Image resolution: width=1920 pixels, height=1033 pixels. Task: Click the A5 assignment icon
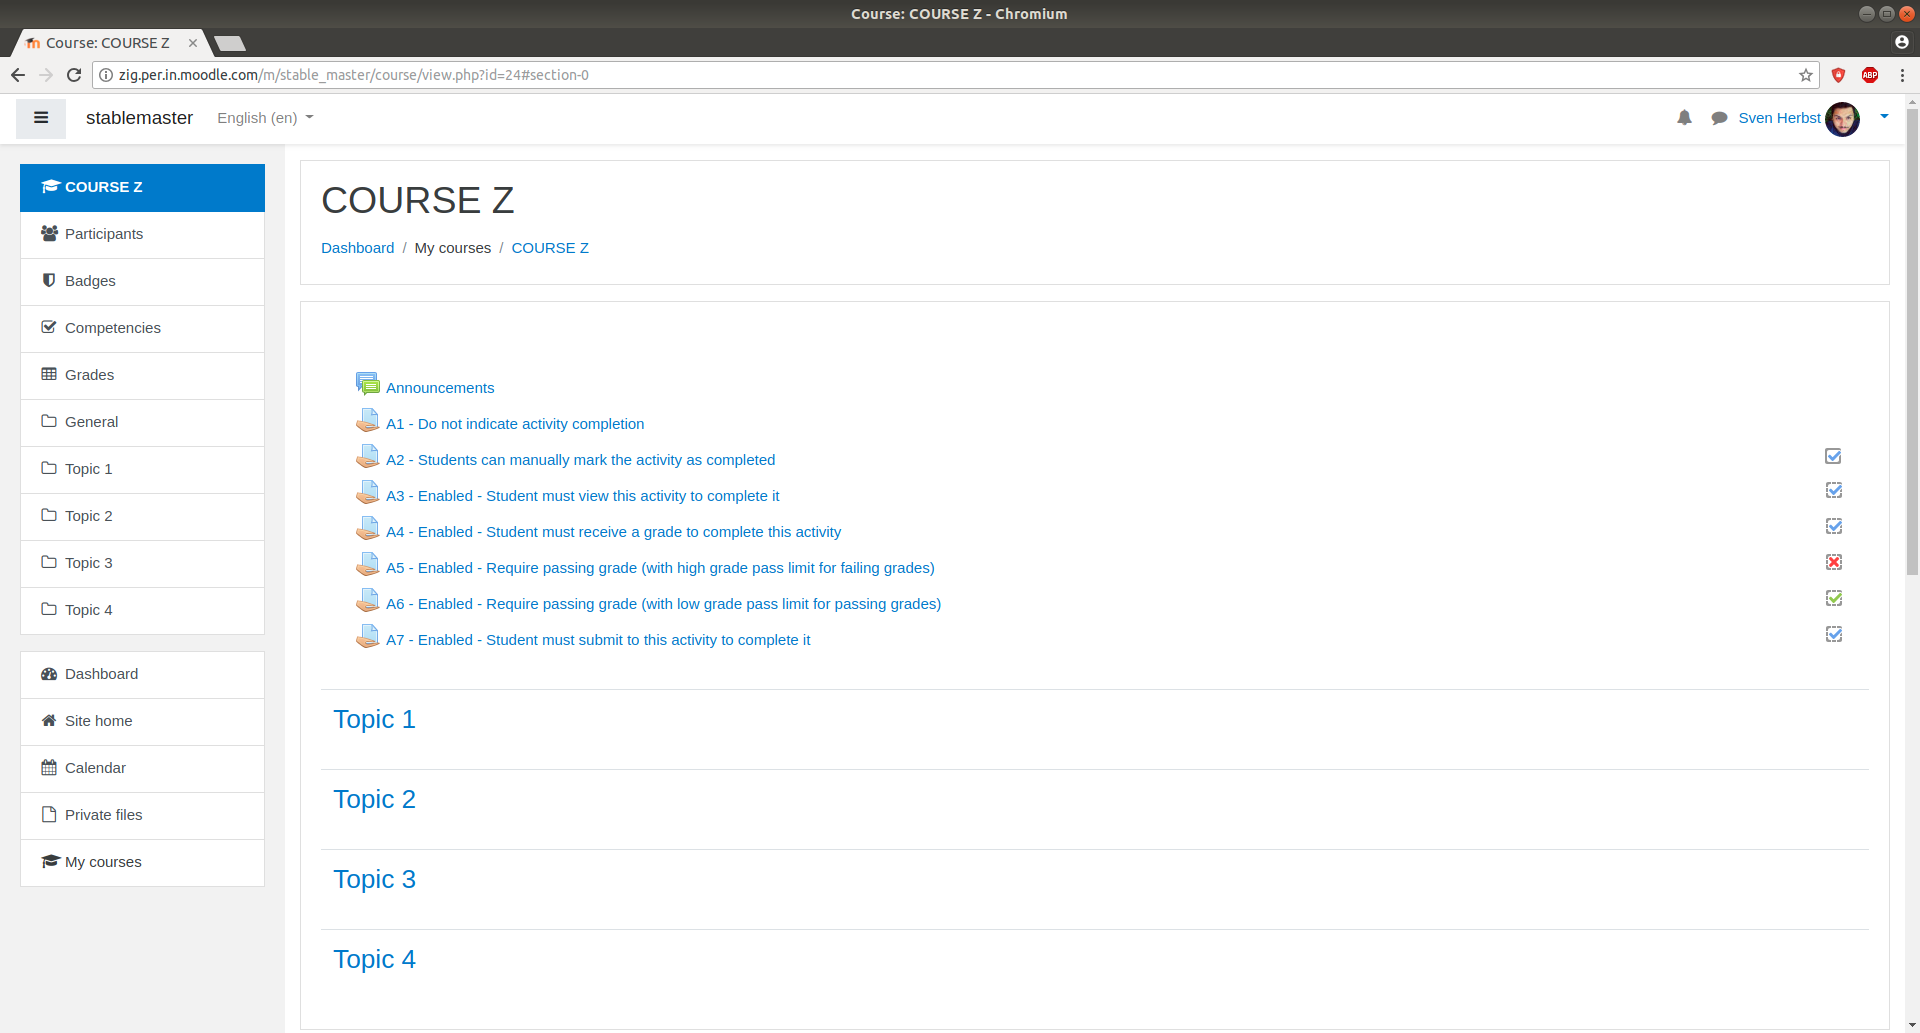click(x=367, y=564)
